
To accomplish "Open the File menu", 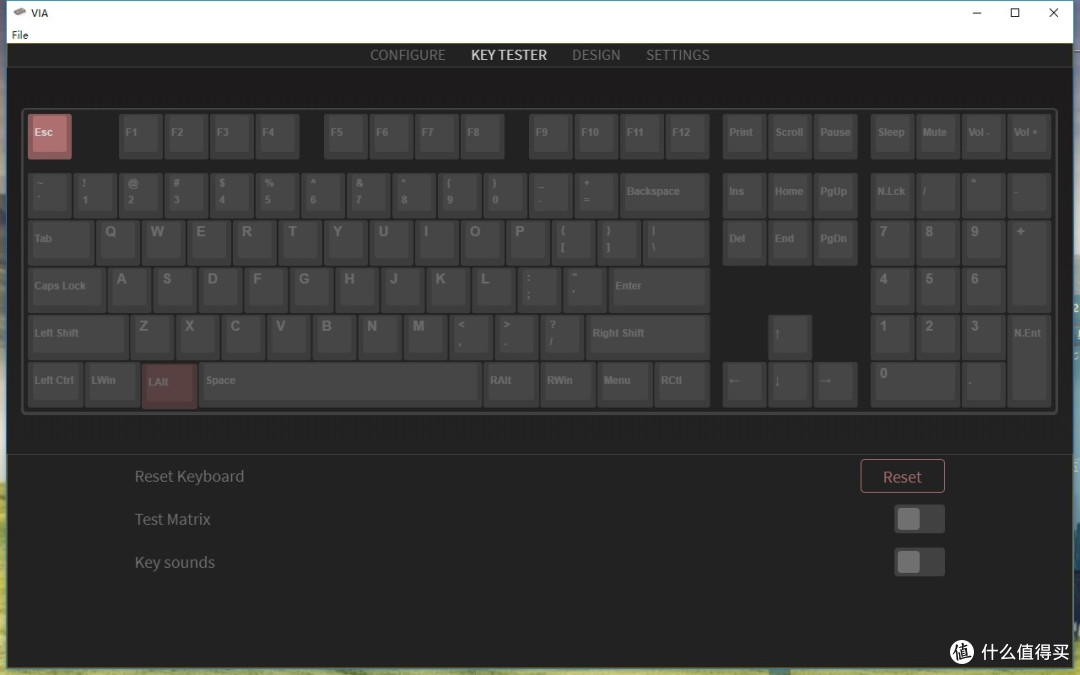I will coord(20,35).
